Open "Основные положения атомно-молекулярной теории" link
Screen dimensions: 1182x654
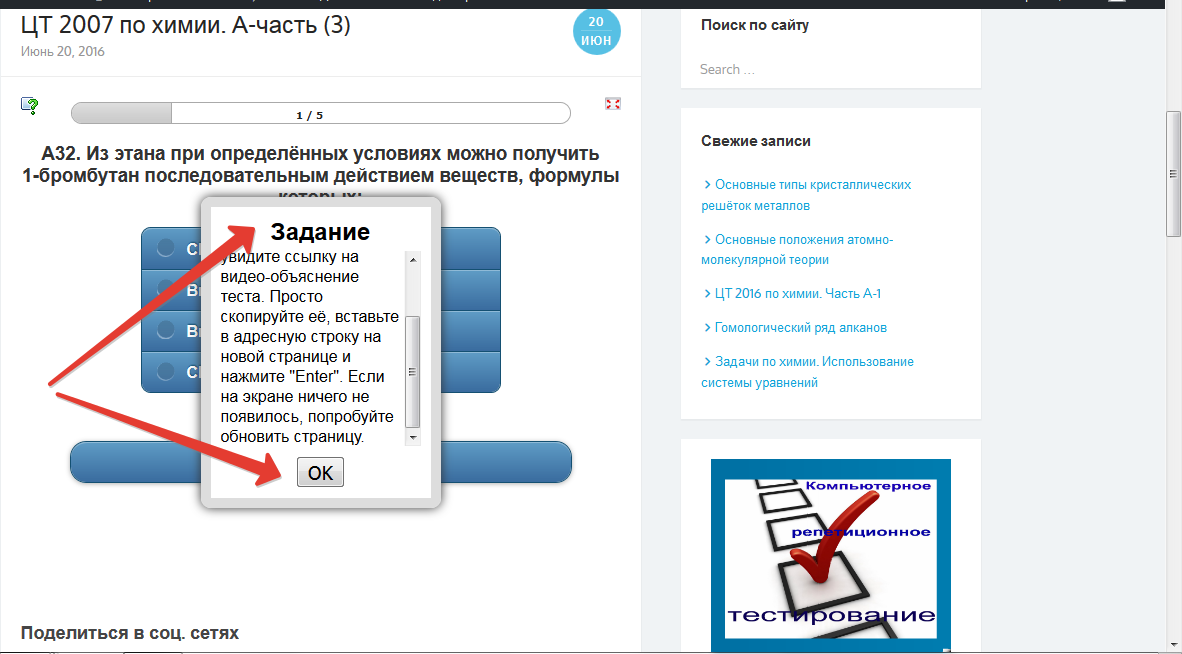pyautogui.click(x=797, y=249)
